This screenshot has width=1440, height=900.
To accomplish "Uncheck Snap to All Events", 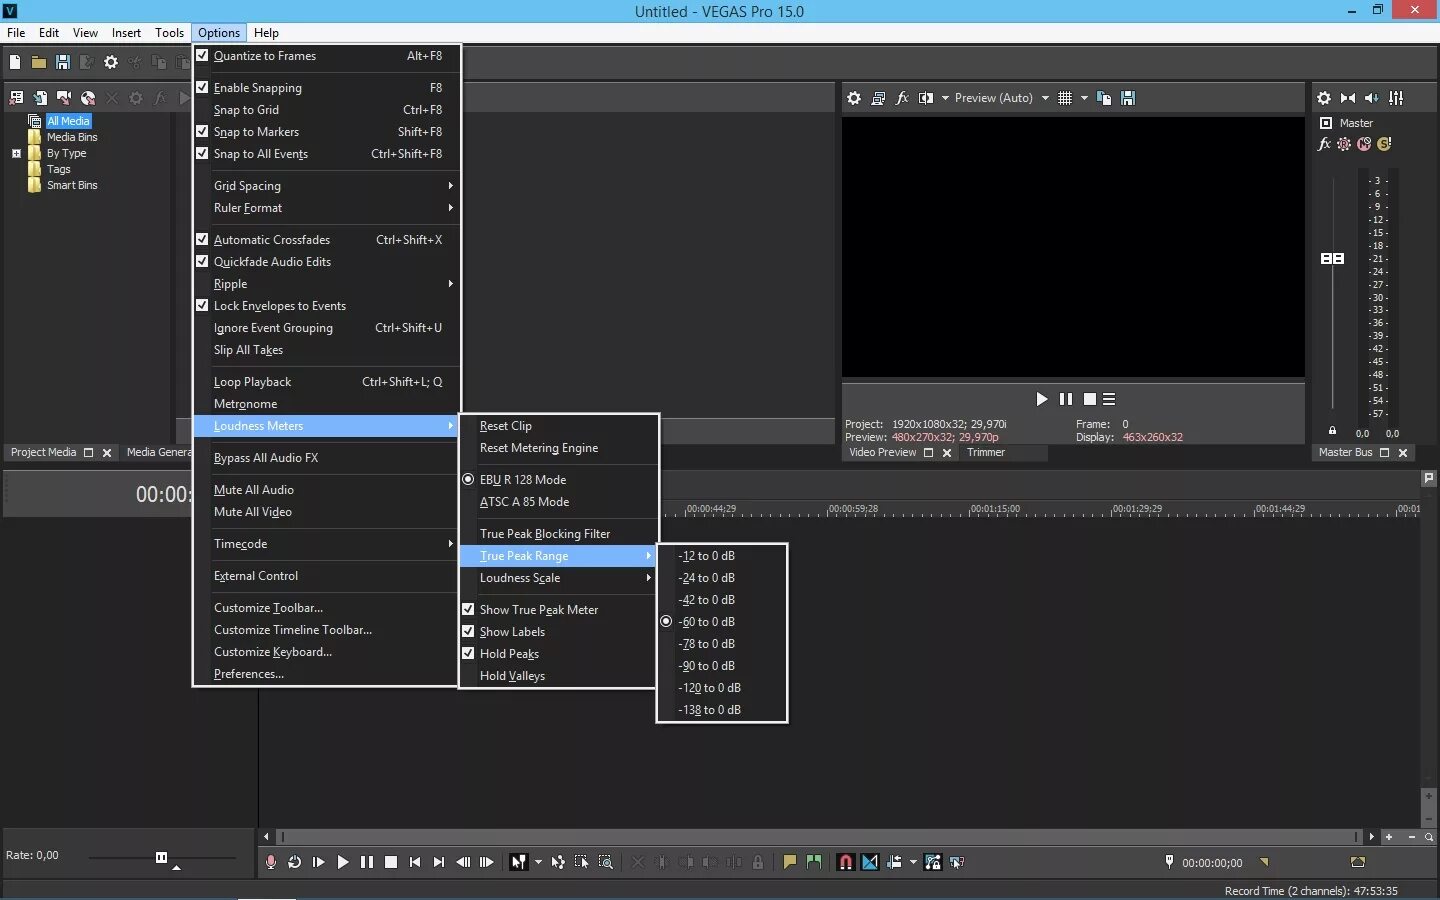I will click(202, 154).
